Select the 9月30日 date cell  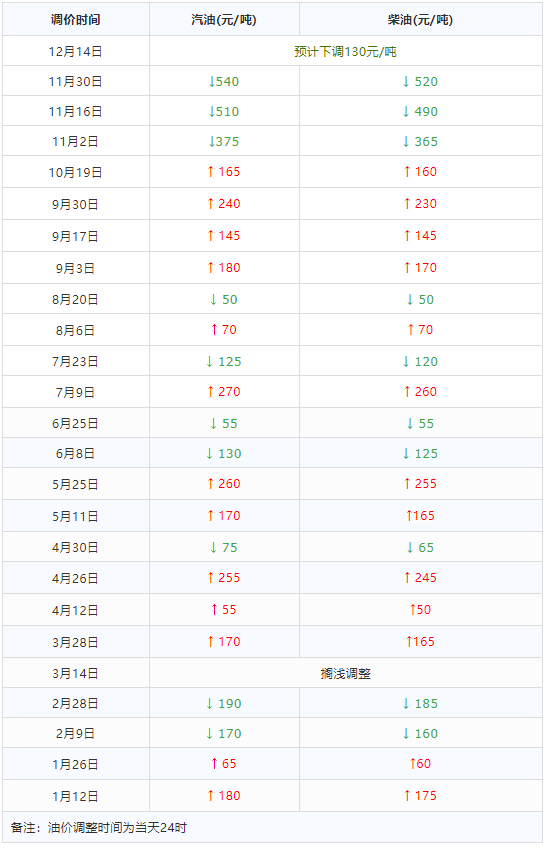tap(76, 204)
